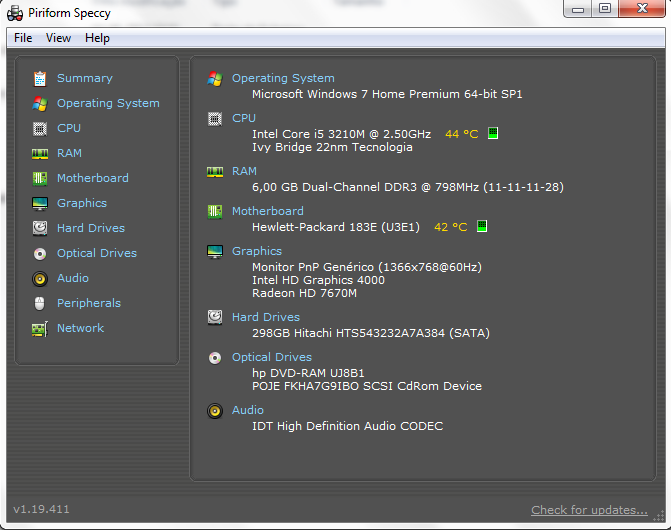Click the Graphics monitor icon in sidebar

pyautogui.click(x=40, y=204)
